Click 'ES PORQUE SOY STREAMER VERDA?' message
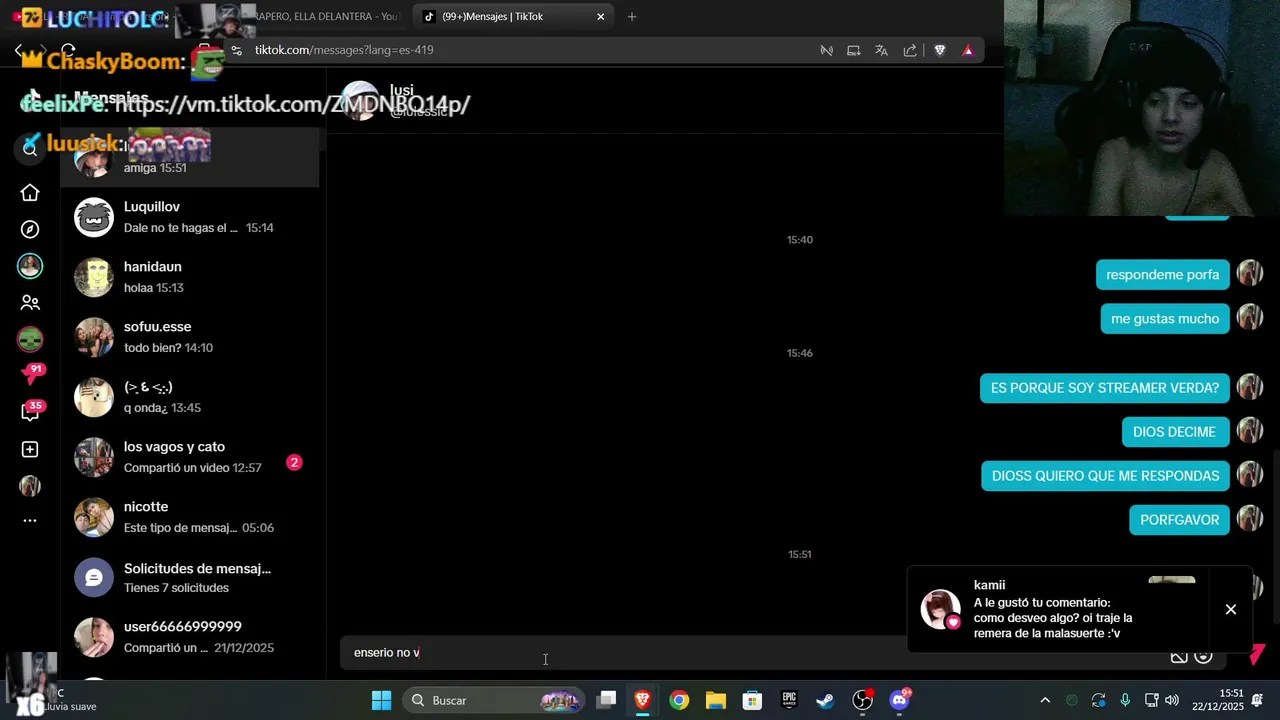Image resolution: width=1280 pixels, height=720 pixels. click(1105, 388)
